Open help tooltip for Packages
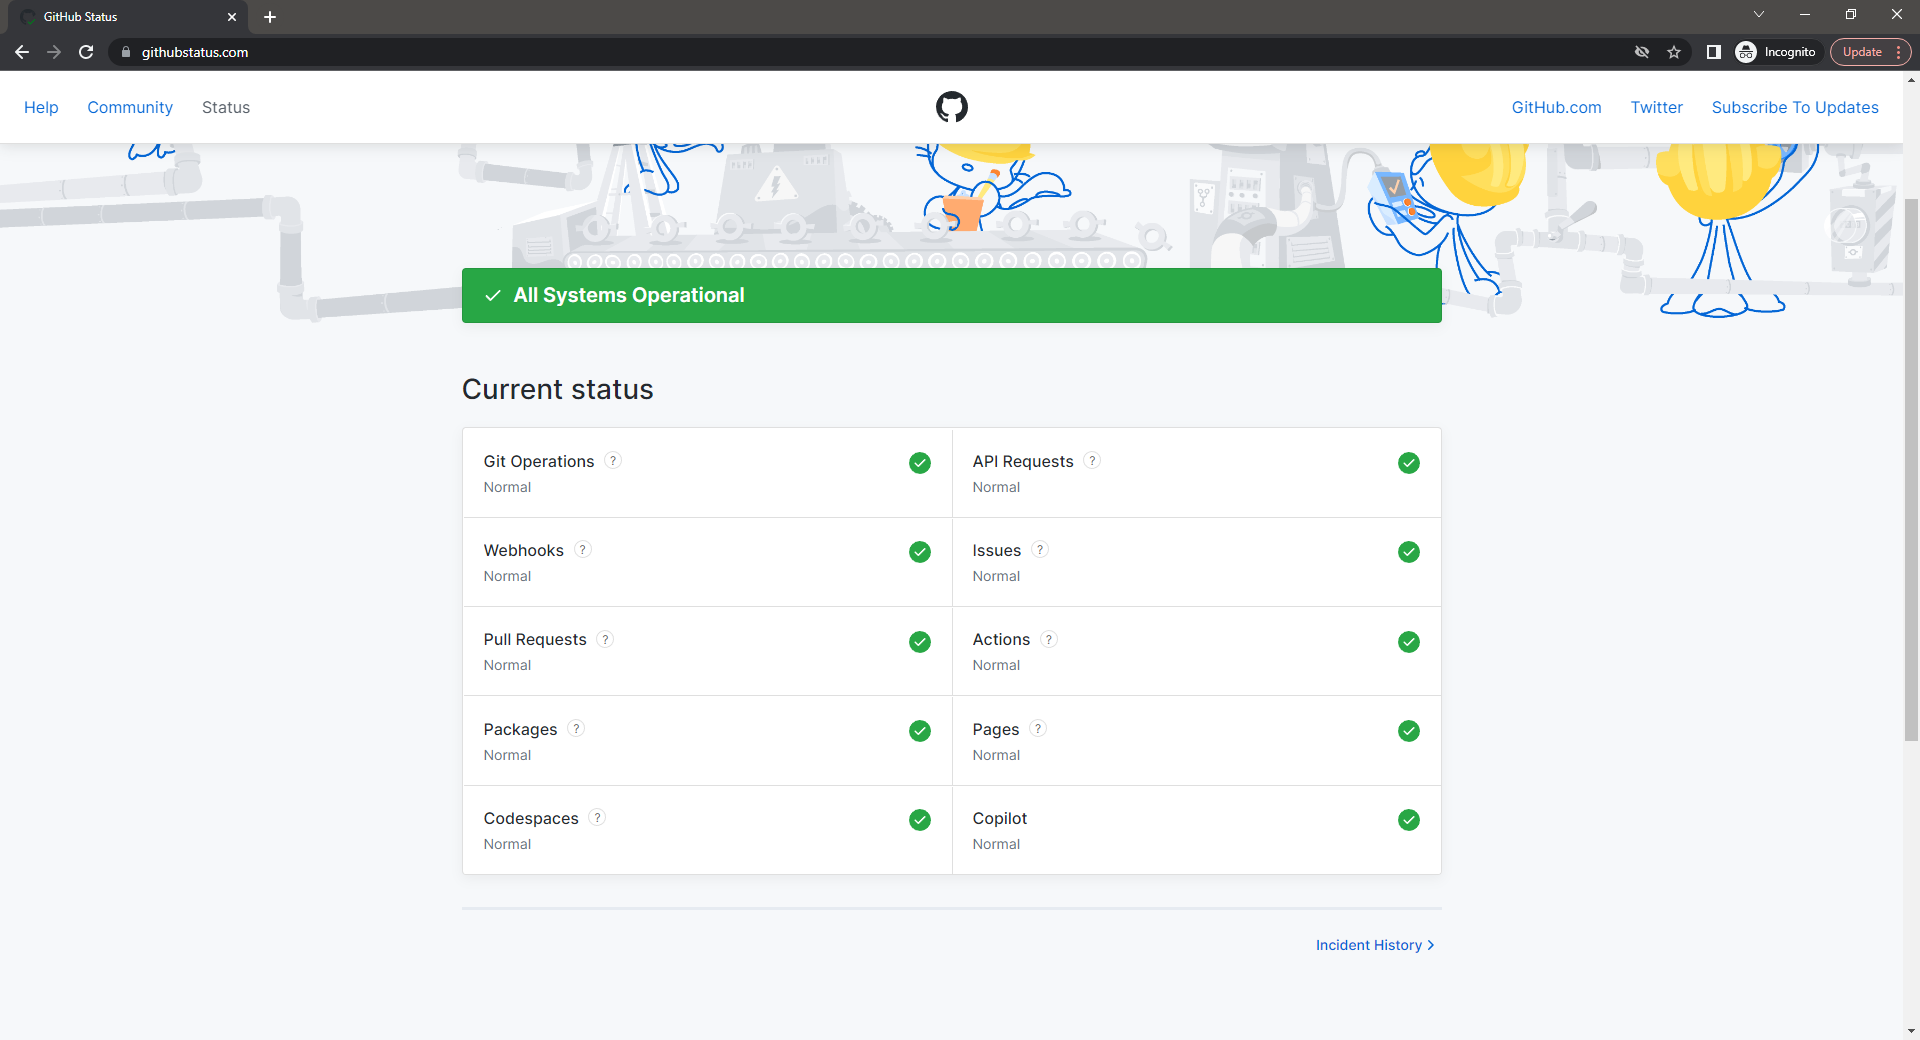 click(576, 728)
